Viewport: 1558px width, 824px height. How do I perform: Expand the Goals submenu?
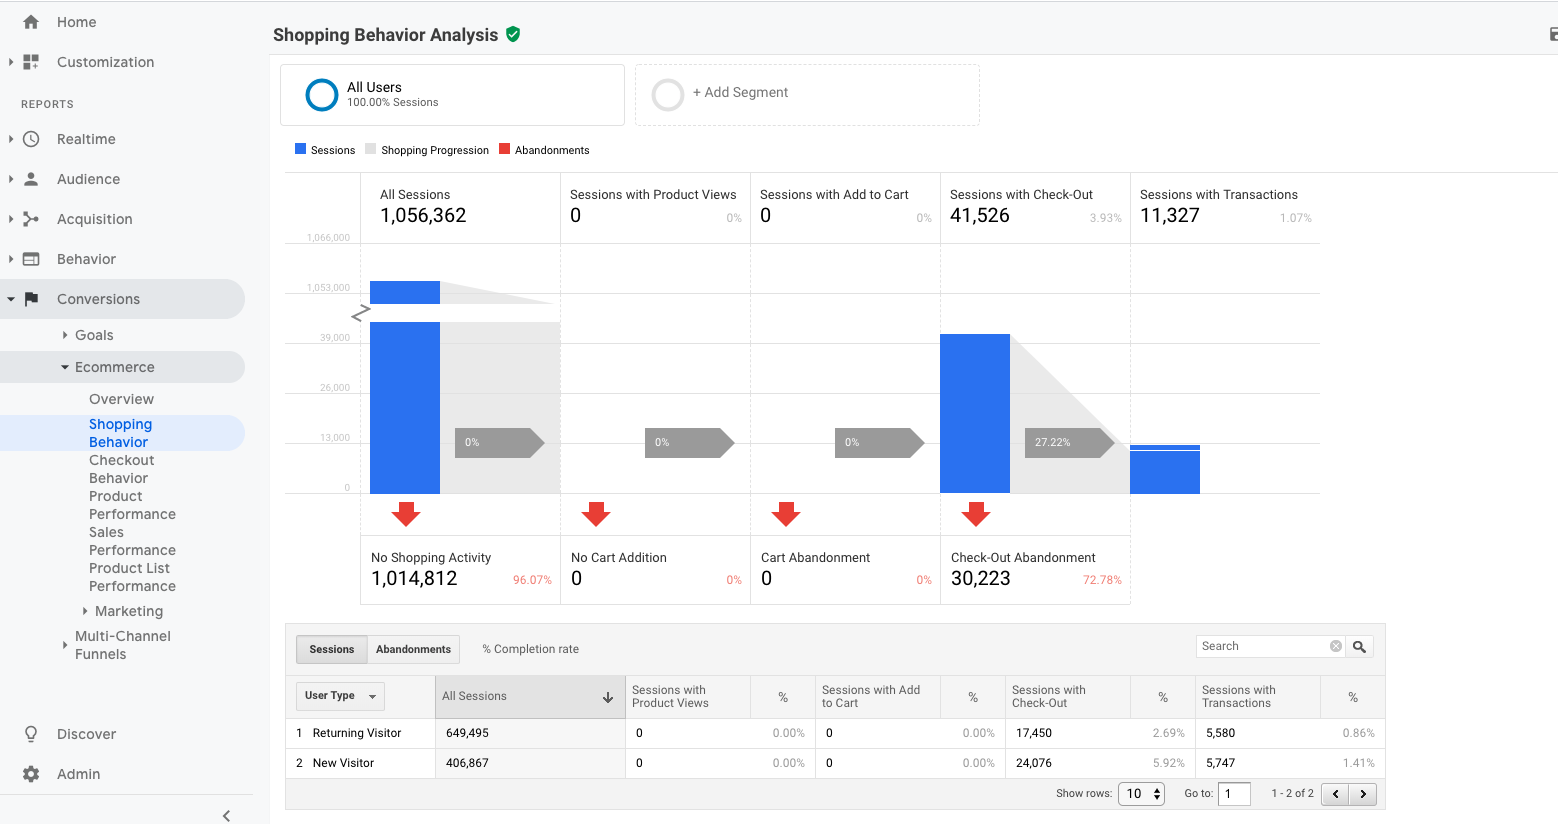(65, 335)
